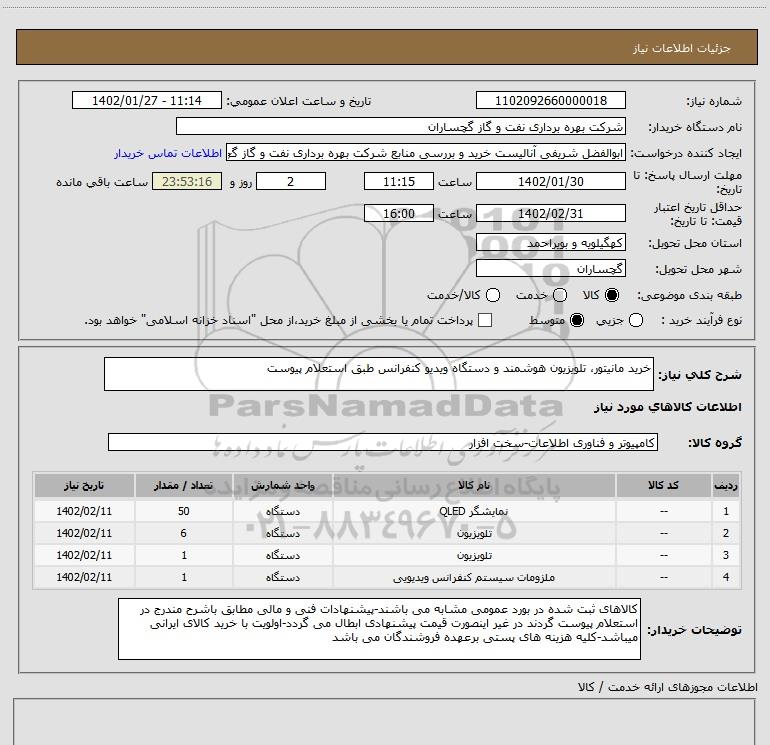
Task: Click the deadline time field 11:15
Action: point(399,181)
